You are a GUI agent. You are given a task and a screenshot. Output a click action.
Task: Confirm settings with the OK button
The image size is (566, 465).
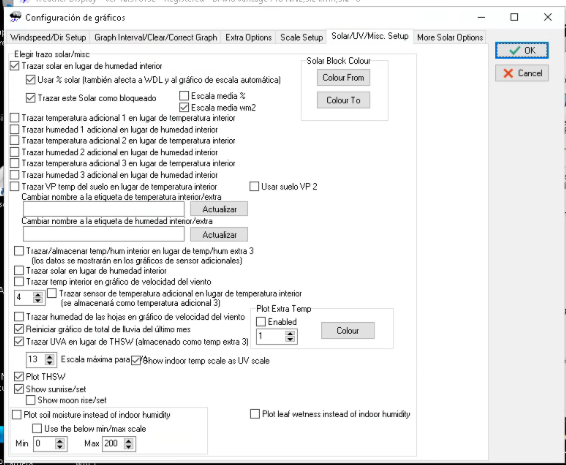click(522, 51)
